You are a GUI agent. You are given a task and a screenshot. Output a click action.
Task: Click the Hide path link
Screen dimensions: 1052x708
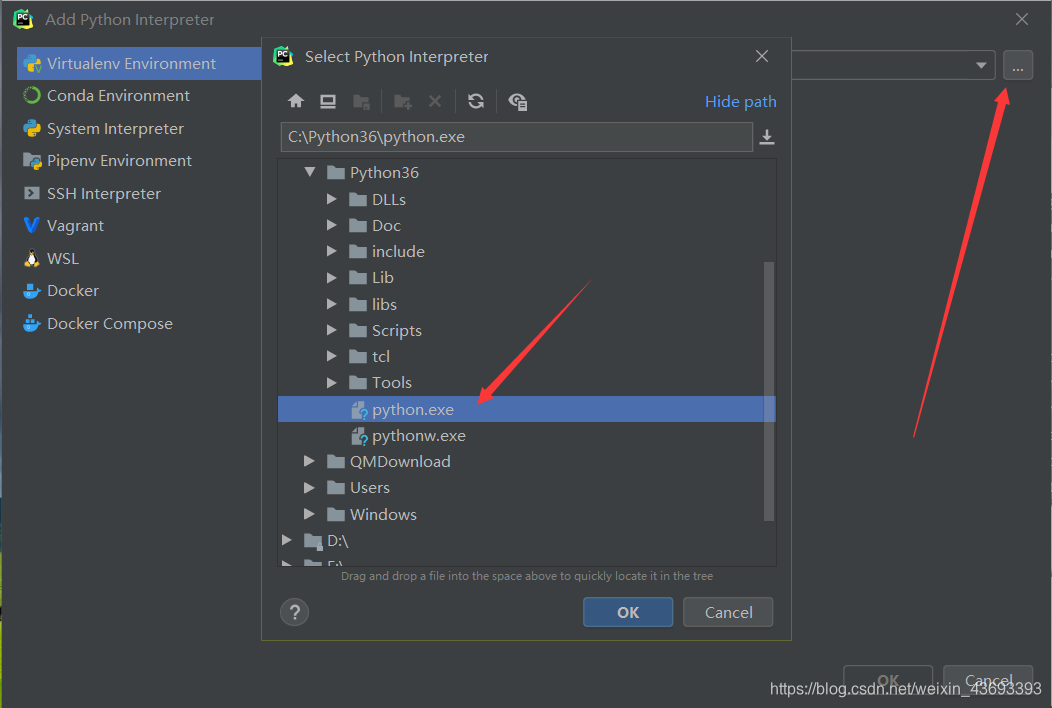point(741,101)
